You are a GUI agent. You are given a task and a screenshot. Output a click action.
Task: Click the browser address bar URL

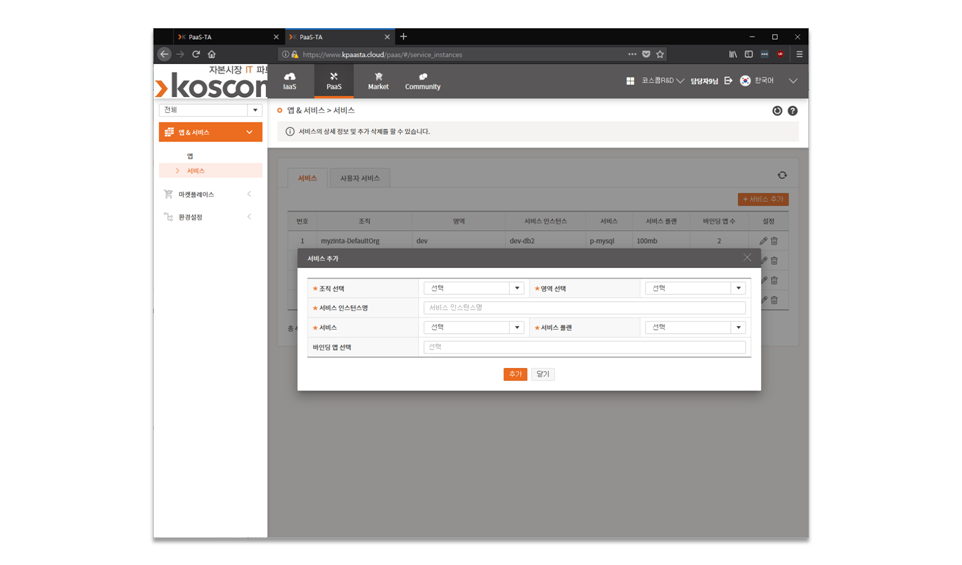coord(382,55)
